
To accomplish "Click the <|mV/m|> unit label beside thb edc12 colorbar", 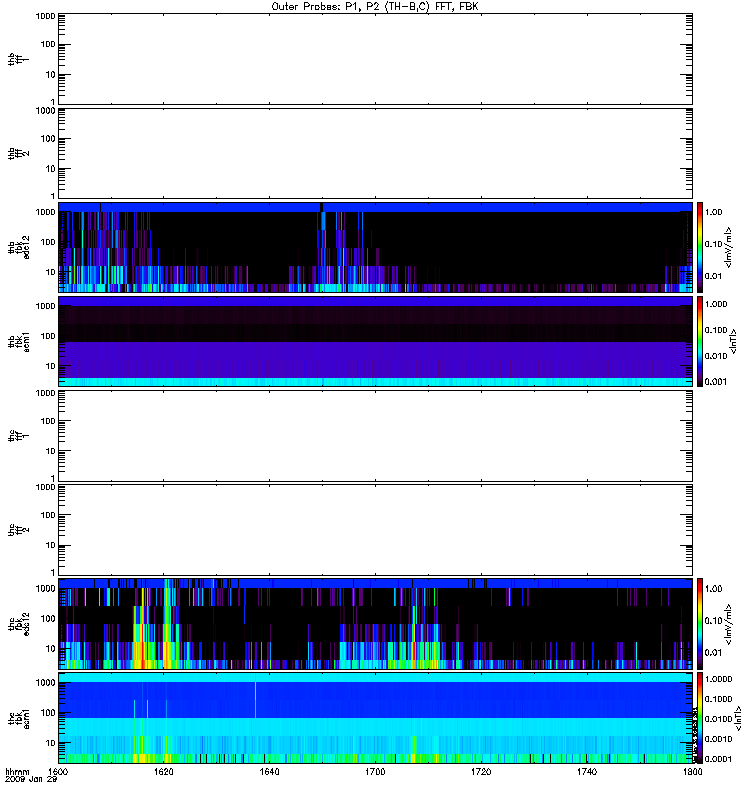I will [729, 247].
